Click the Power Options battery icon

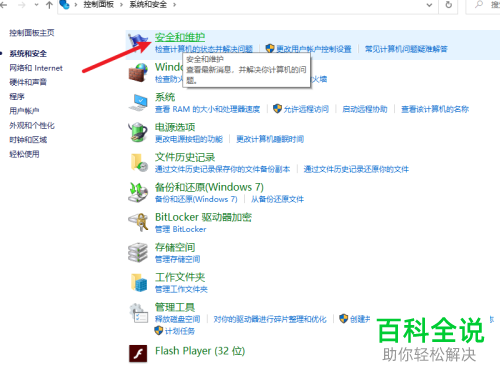point(138,132)
